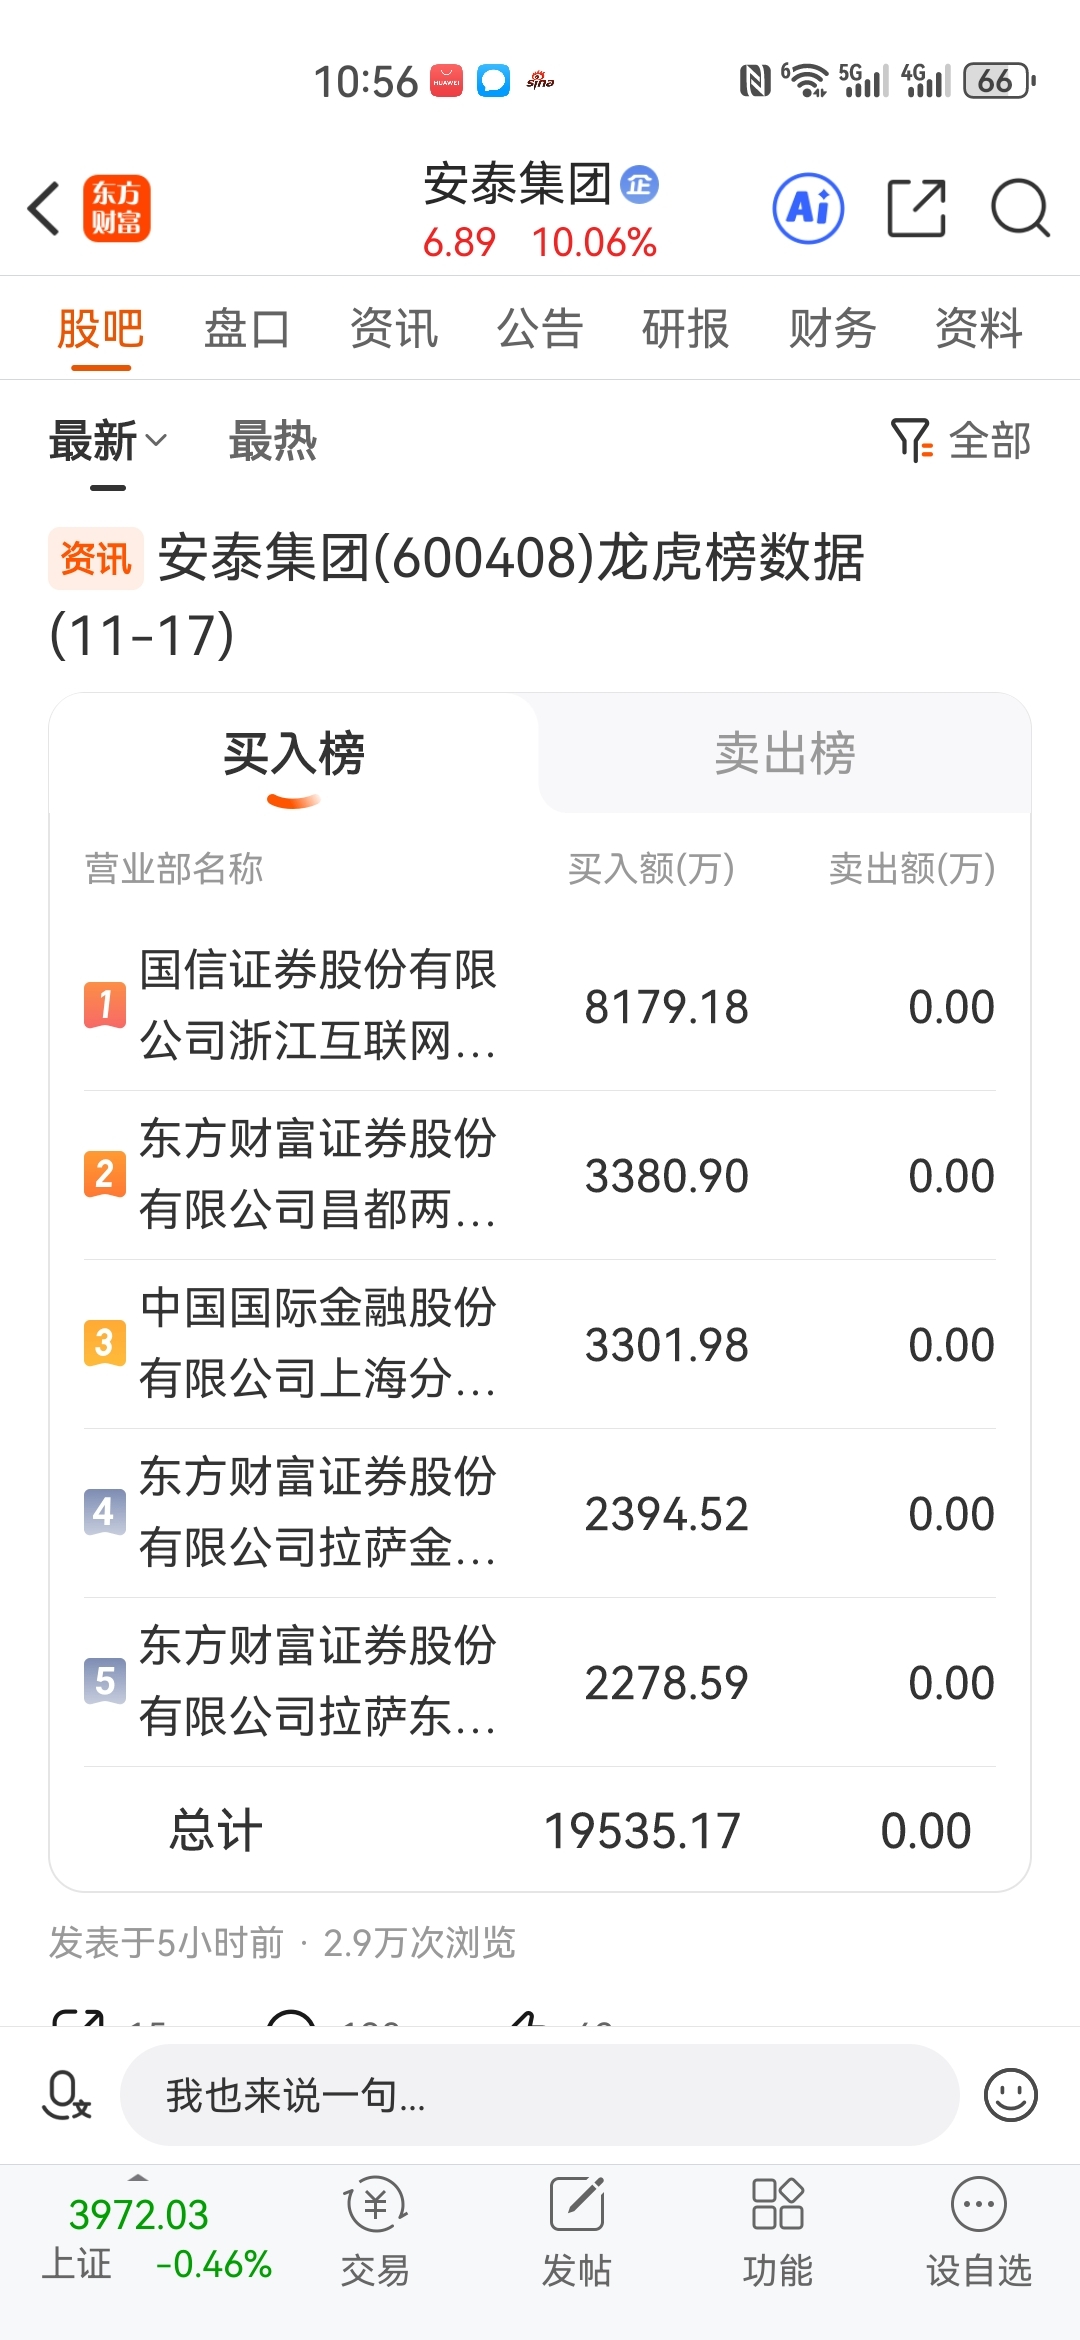Tap the 交易 trade icon
This screenshot has height=2340, width=1080.
375,2232
